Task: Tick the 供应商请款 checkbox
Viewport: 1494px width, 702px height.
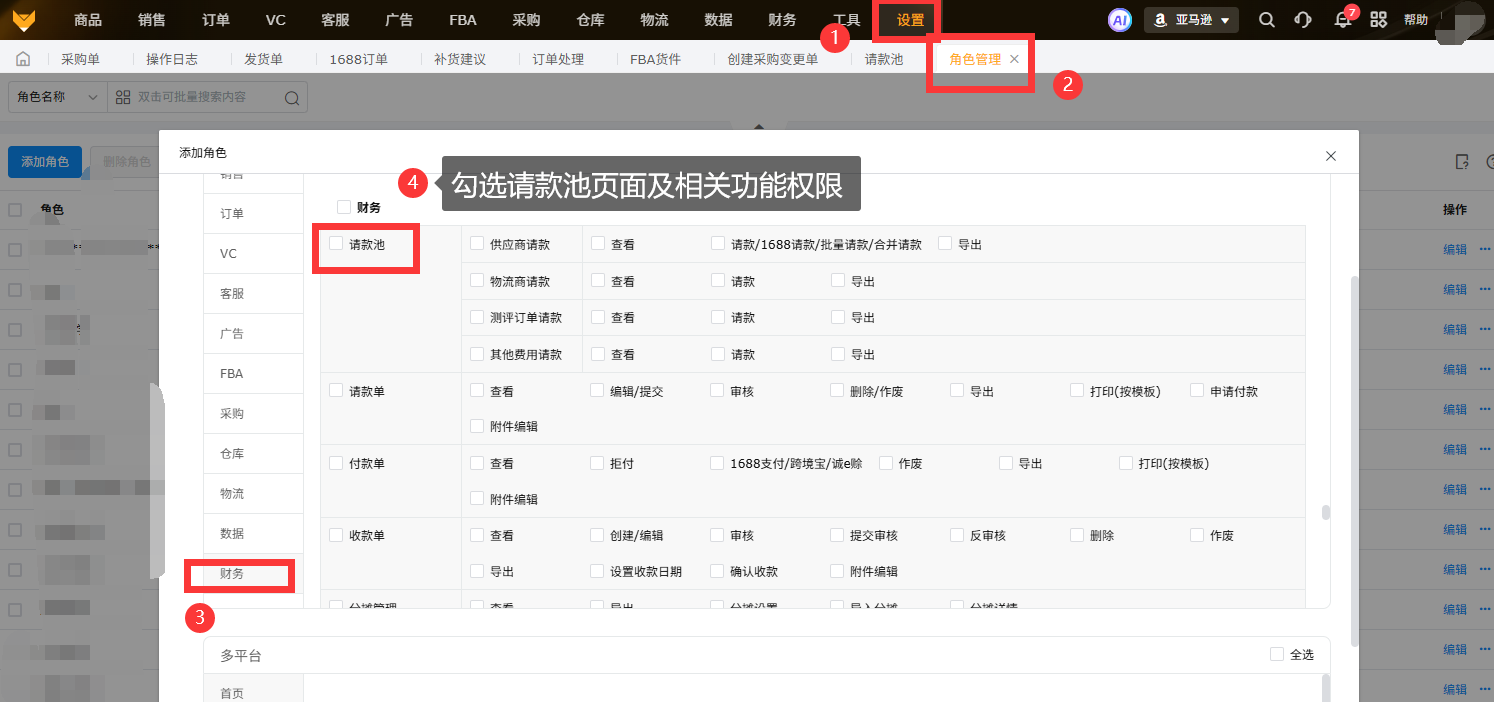Action: tap(477, 244)
